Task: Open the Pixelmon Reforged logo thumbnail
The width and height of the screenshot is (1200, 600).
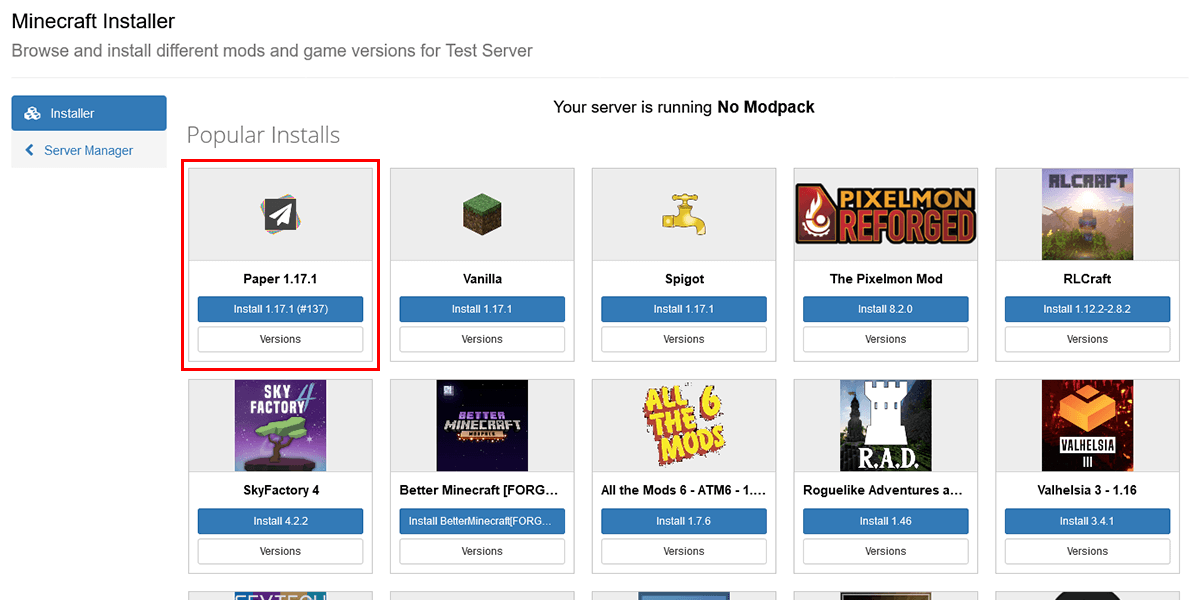Action: click(x=885, y=214)
